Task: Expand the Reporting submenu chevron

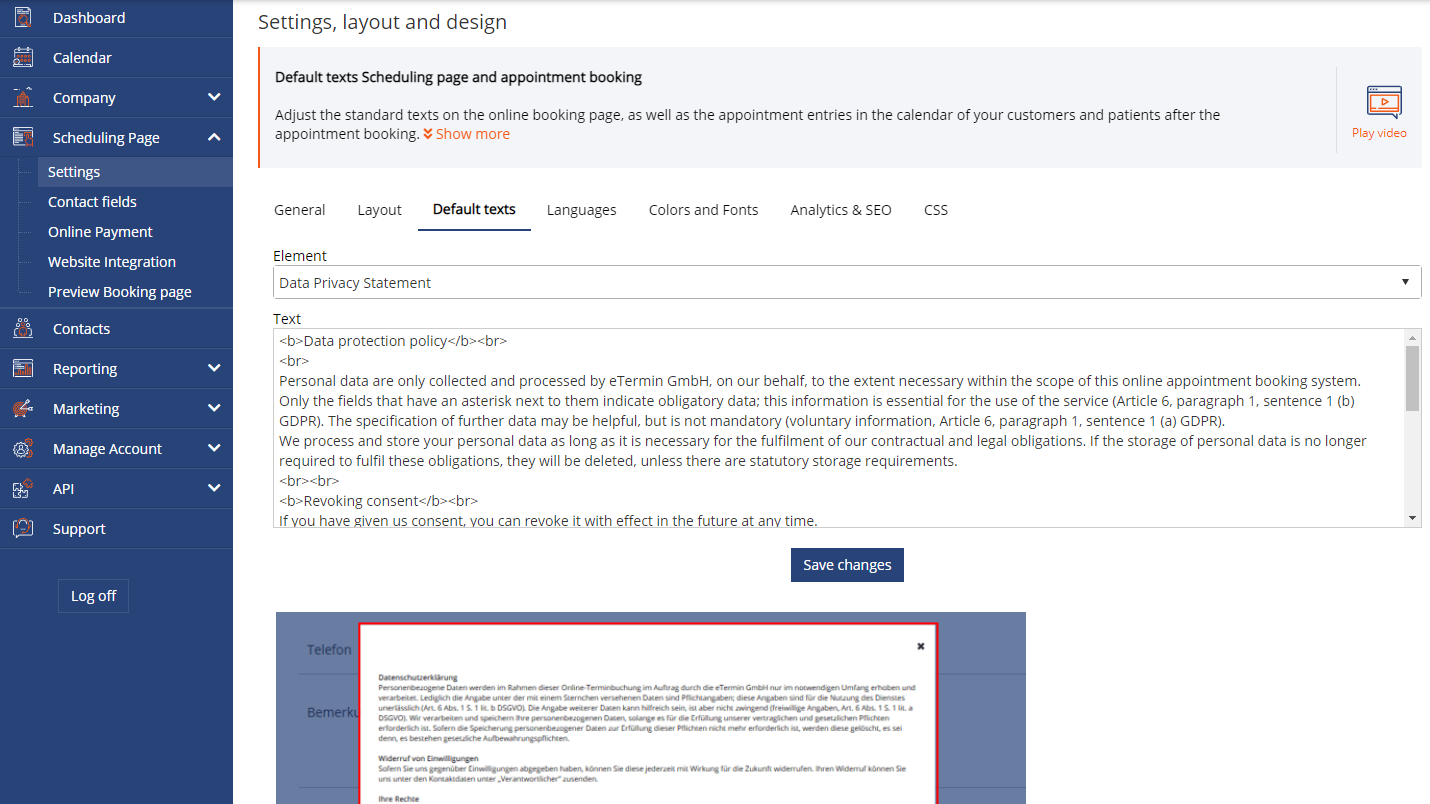Action: pyautogui.click(x=214, y=368)
